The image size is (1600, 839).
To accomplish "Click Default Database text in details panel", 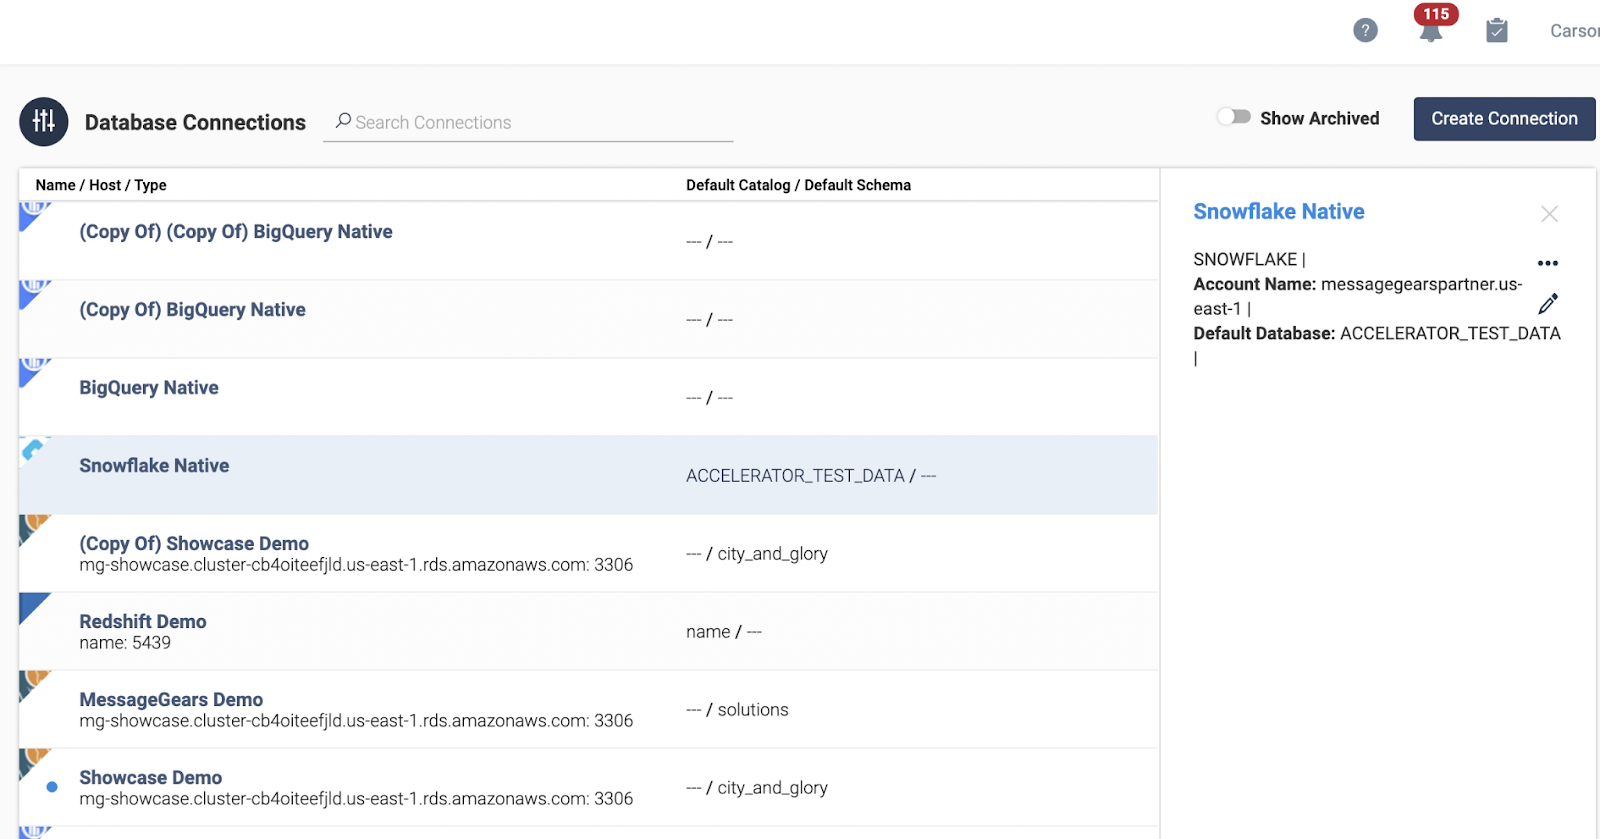I will 1377,334.
